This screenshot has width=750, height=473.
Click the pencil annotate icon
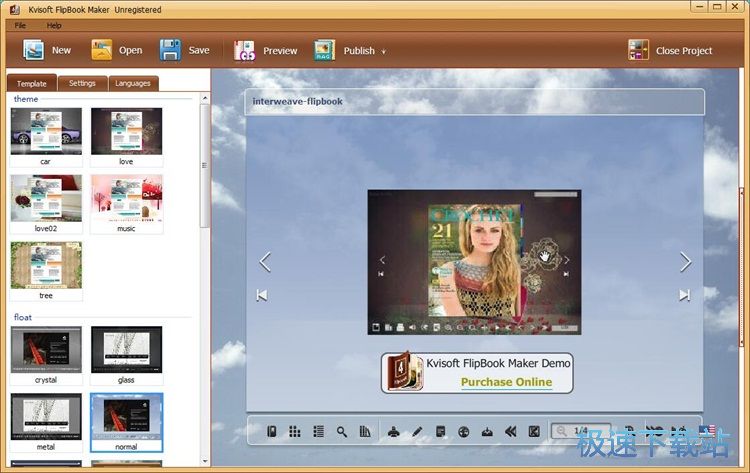point(417,432)
